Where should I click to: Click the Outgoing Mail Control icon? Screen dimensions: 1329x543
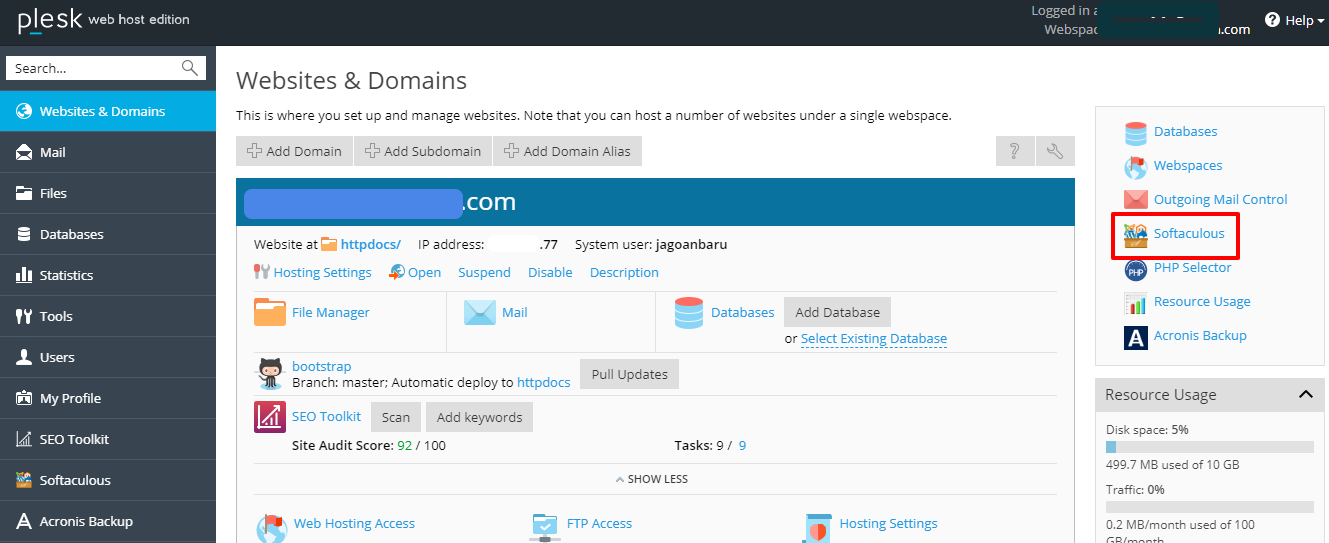1136,200
